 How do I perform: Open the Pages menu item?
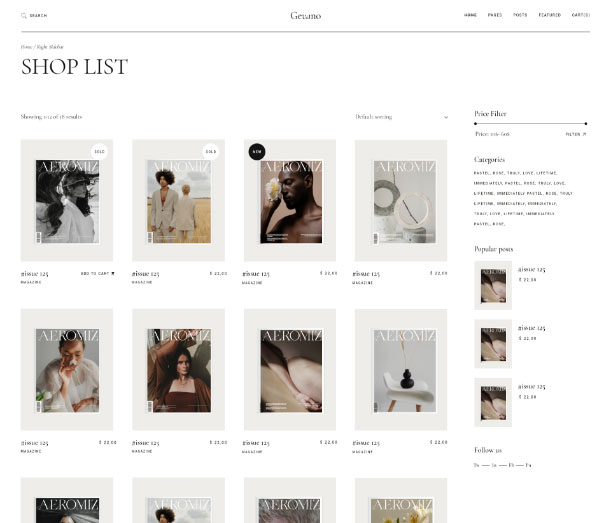click(495, 15)
